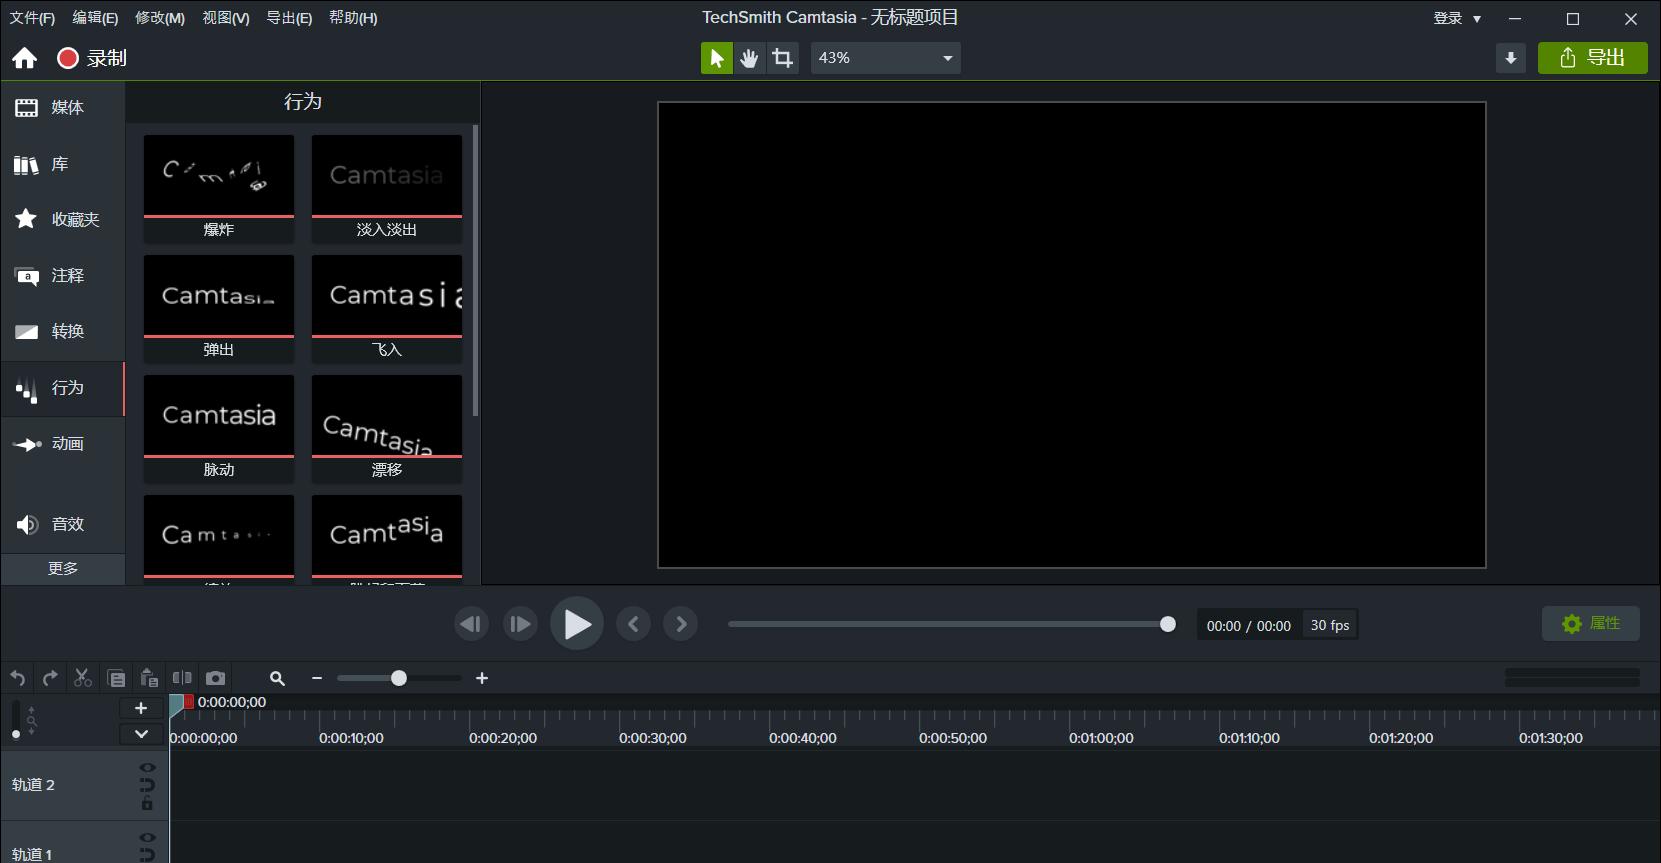Open the 媒体 media bin tab

pyautogui.click(x=63, y=108)
